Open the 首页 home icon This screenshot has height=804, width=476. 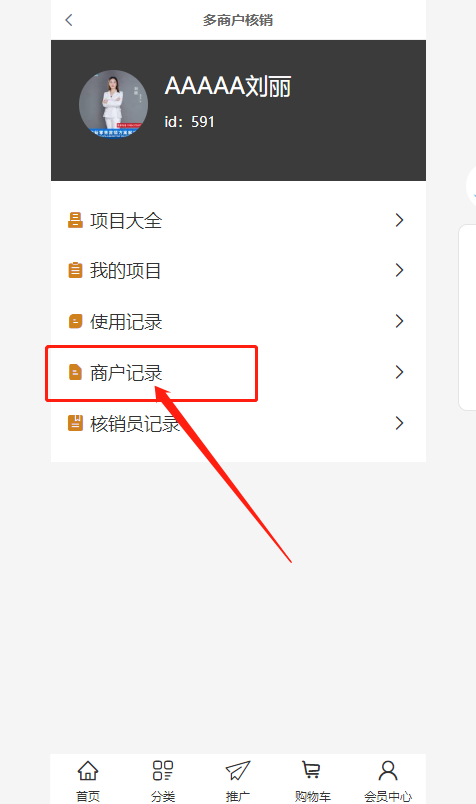(88, 770)
